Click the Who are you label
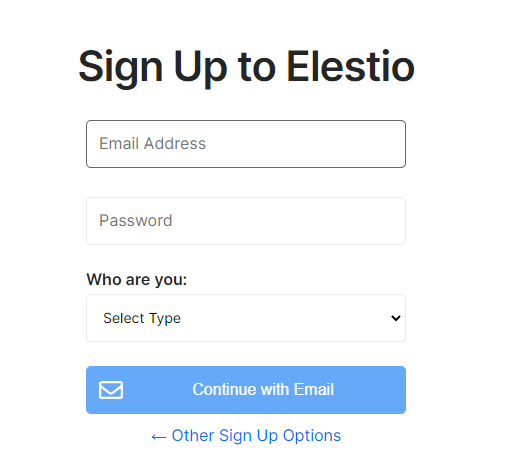Image resolution: width=526 pixels, height=466 pixels. coord(137,279)
